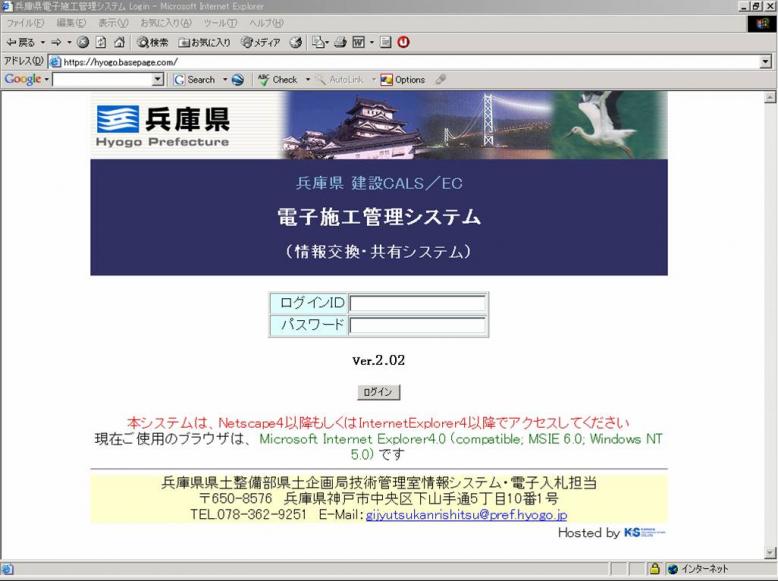Go to the Home page icon

119,42
